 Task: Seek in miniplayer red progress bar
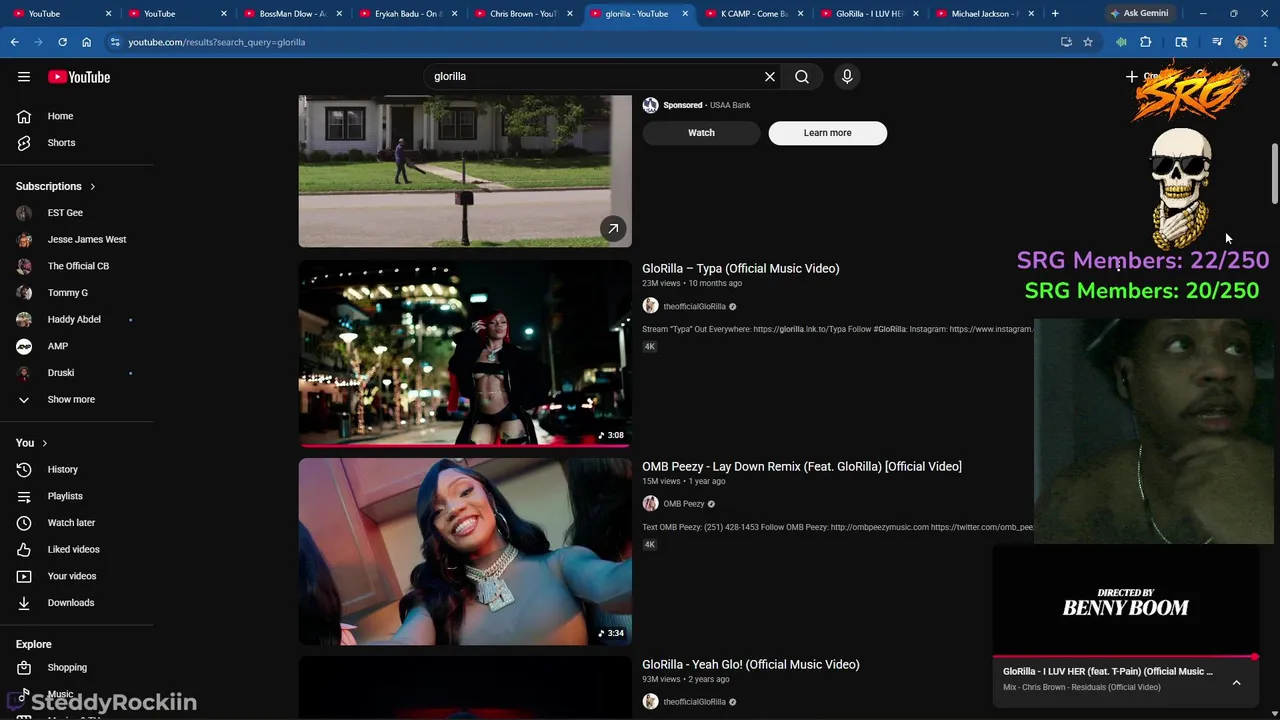point(1125,657)
